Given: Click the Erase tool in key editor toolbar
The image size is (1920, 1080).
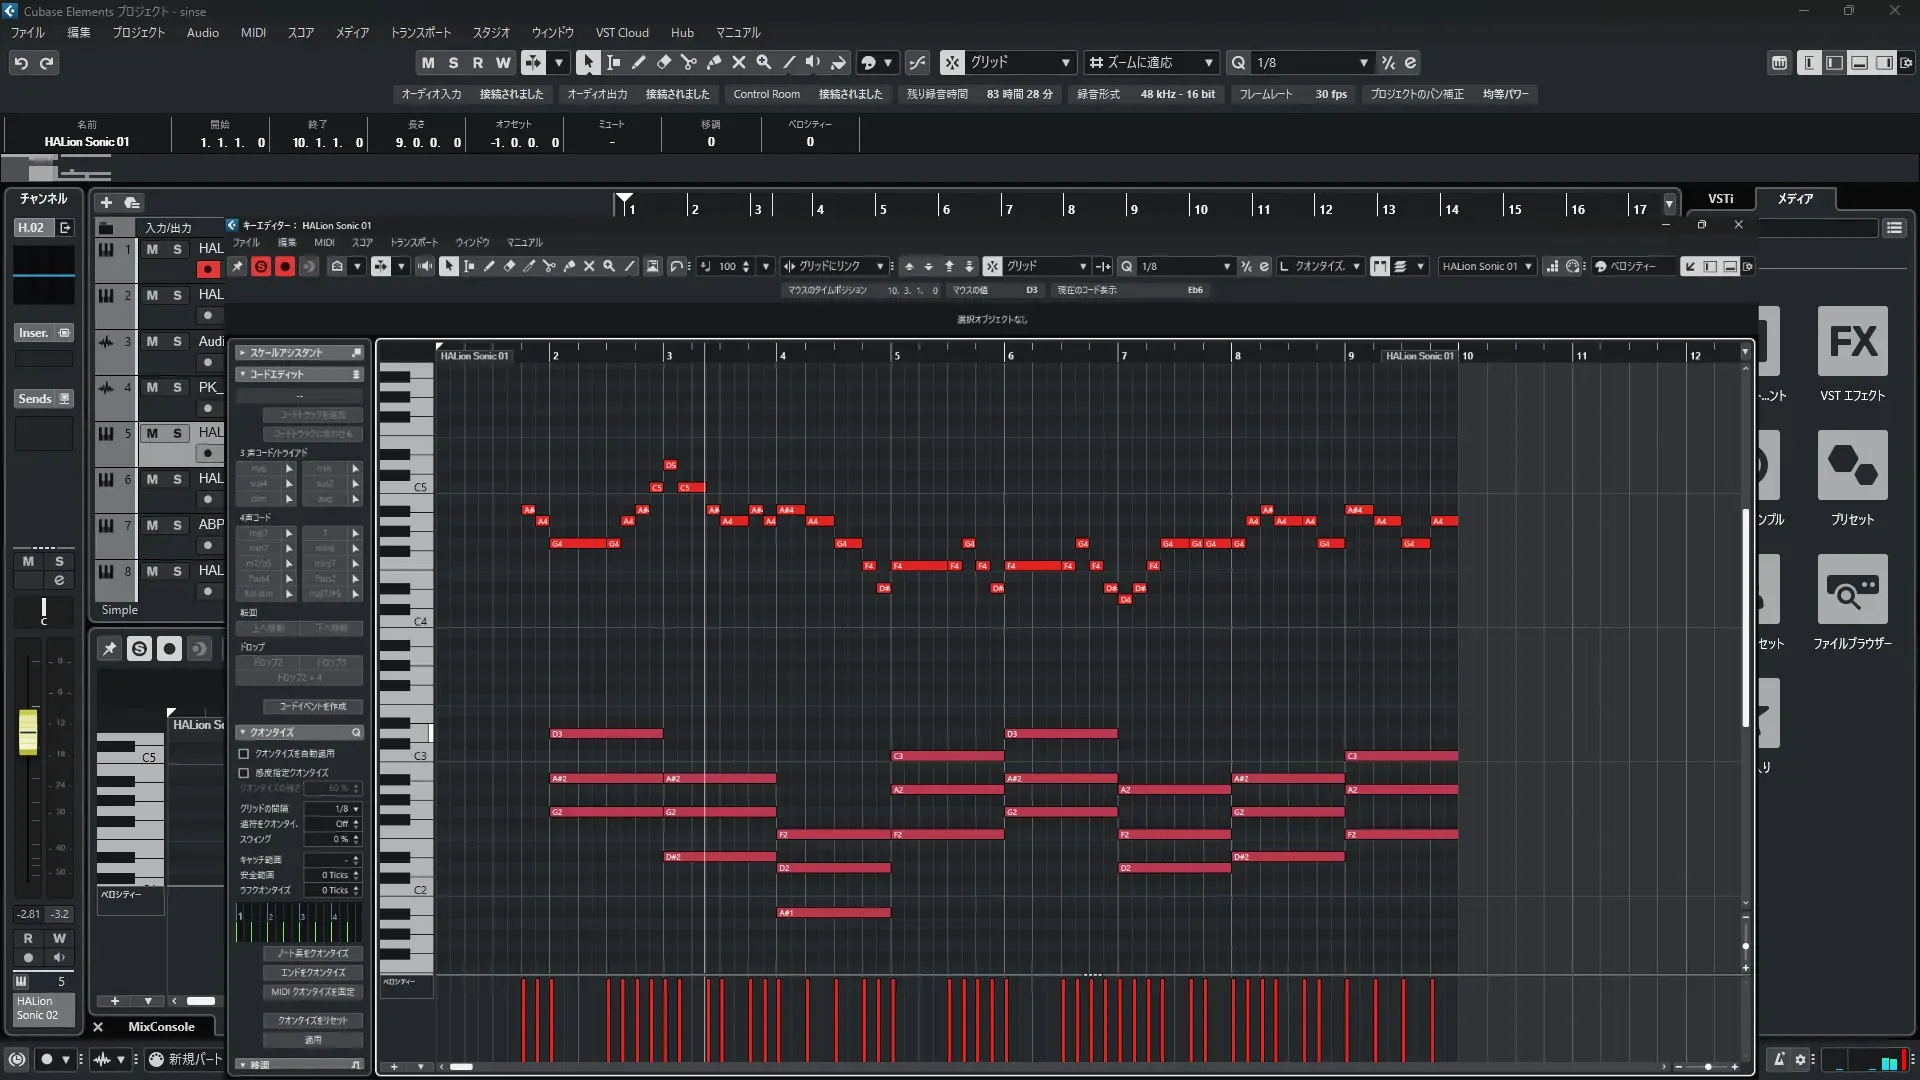Looking at the screenshot, I should point(509,266).
